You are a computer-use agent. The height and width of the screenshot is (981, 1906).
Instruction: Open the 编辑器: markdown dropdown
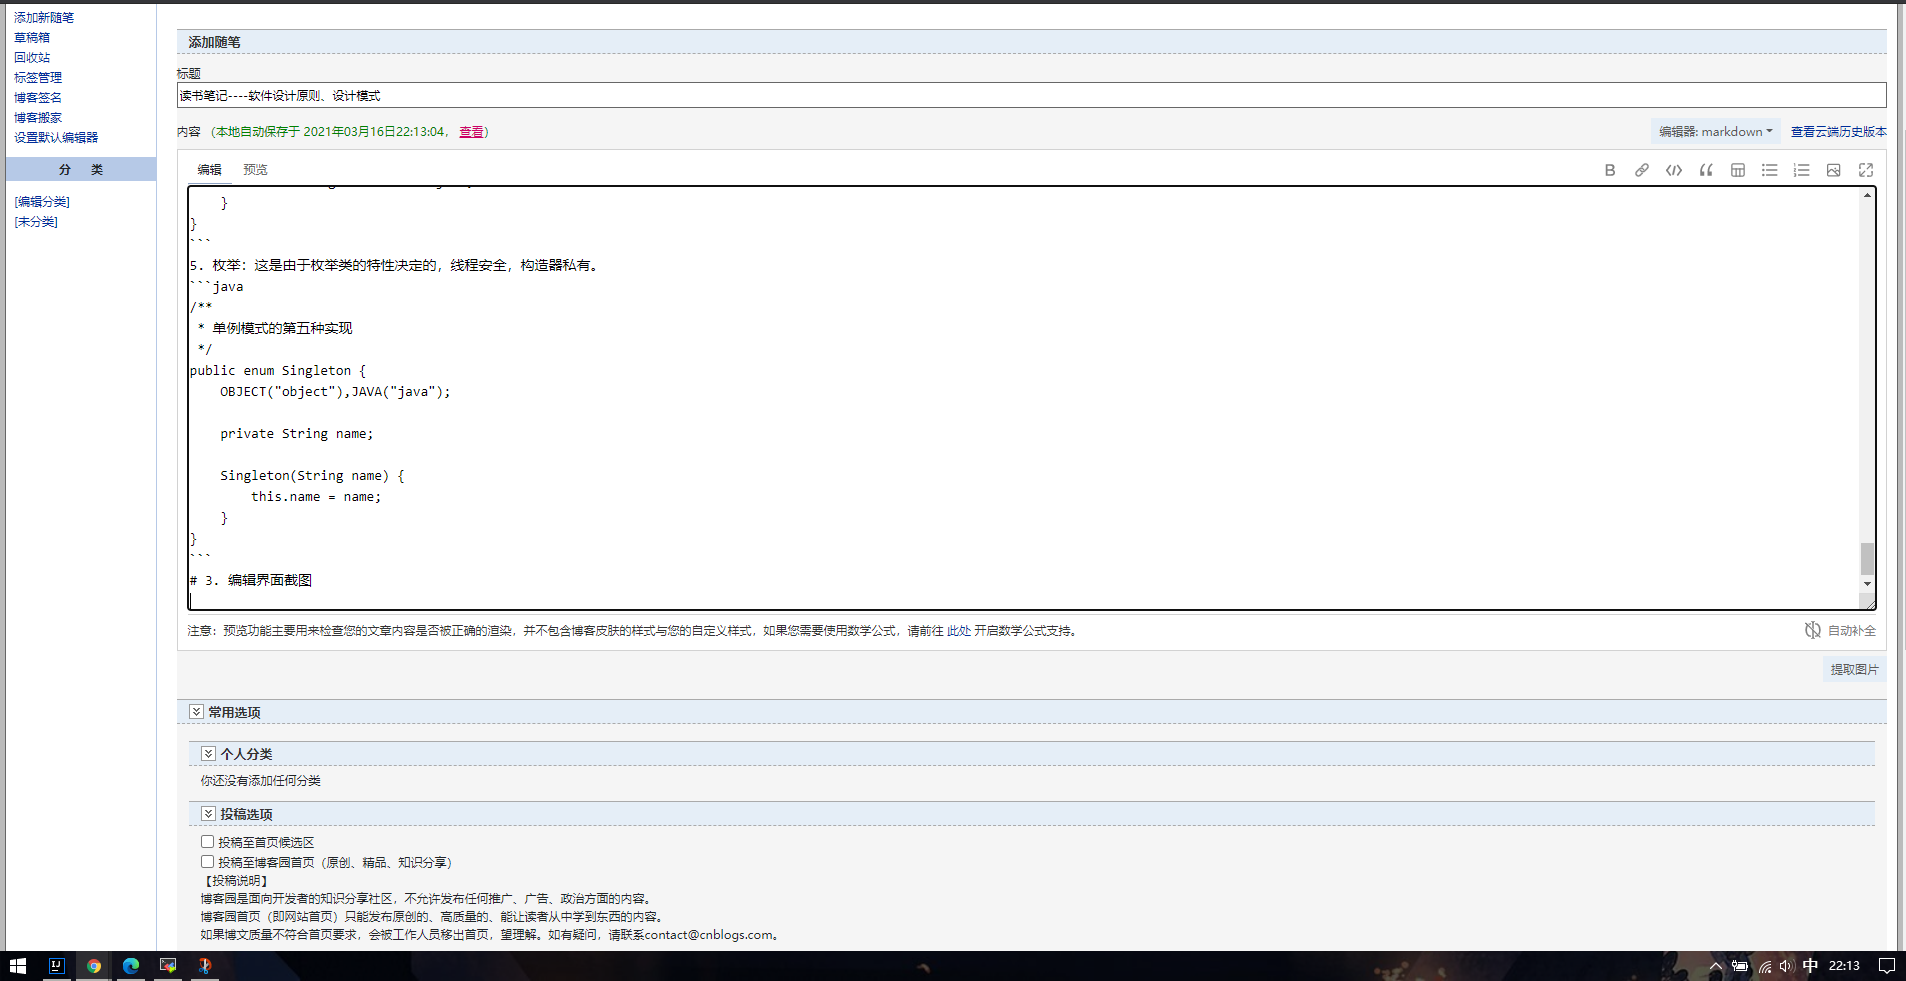pos(1715,132)
